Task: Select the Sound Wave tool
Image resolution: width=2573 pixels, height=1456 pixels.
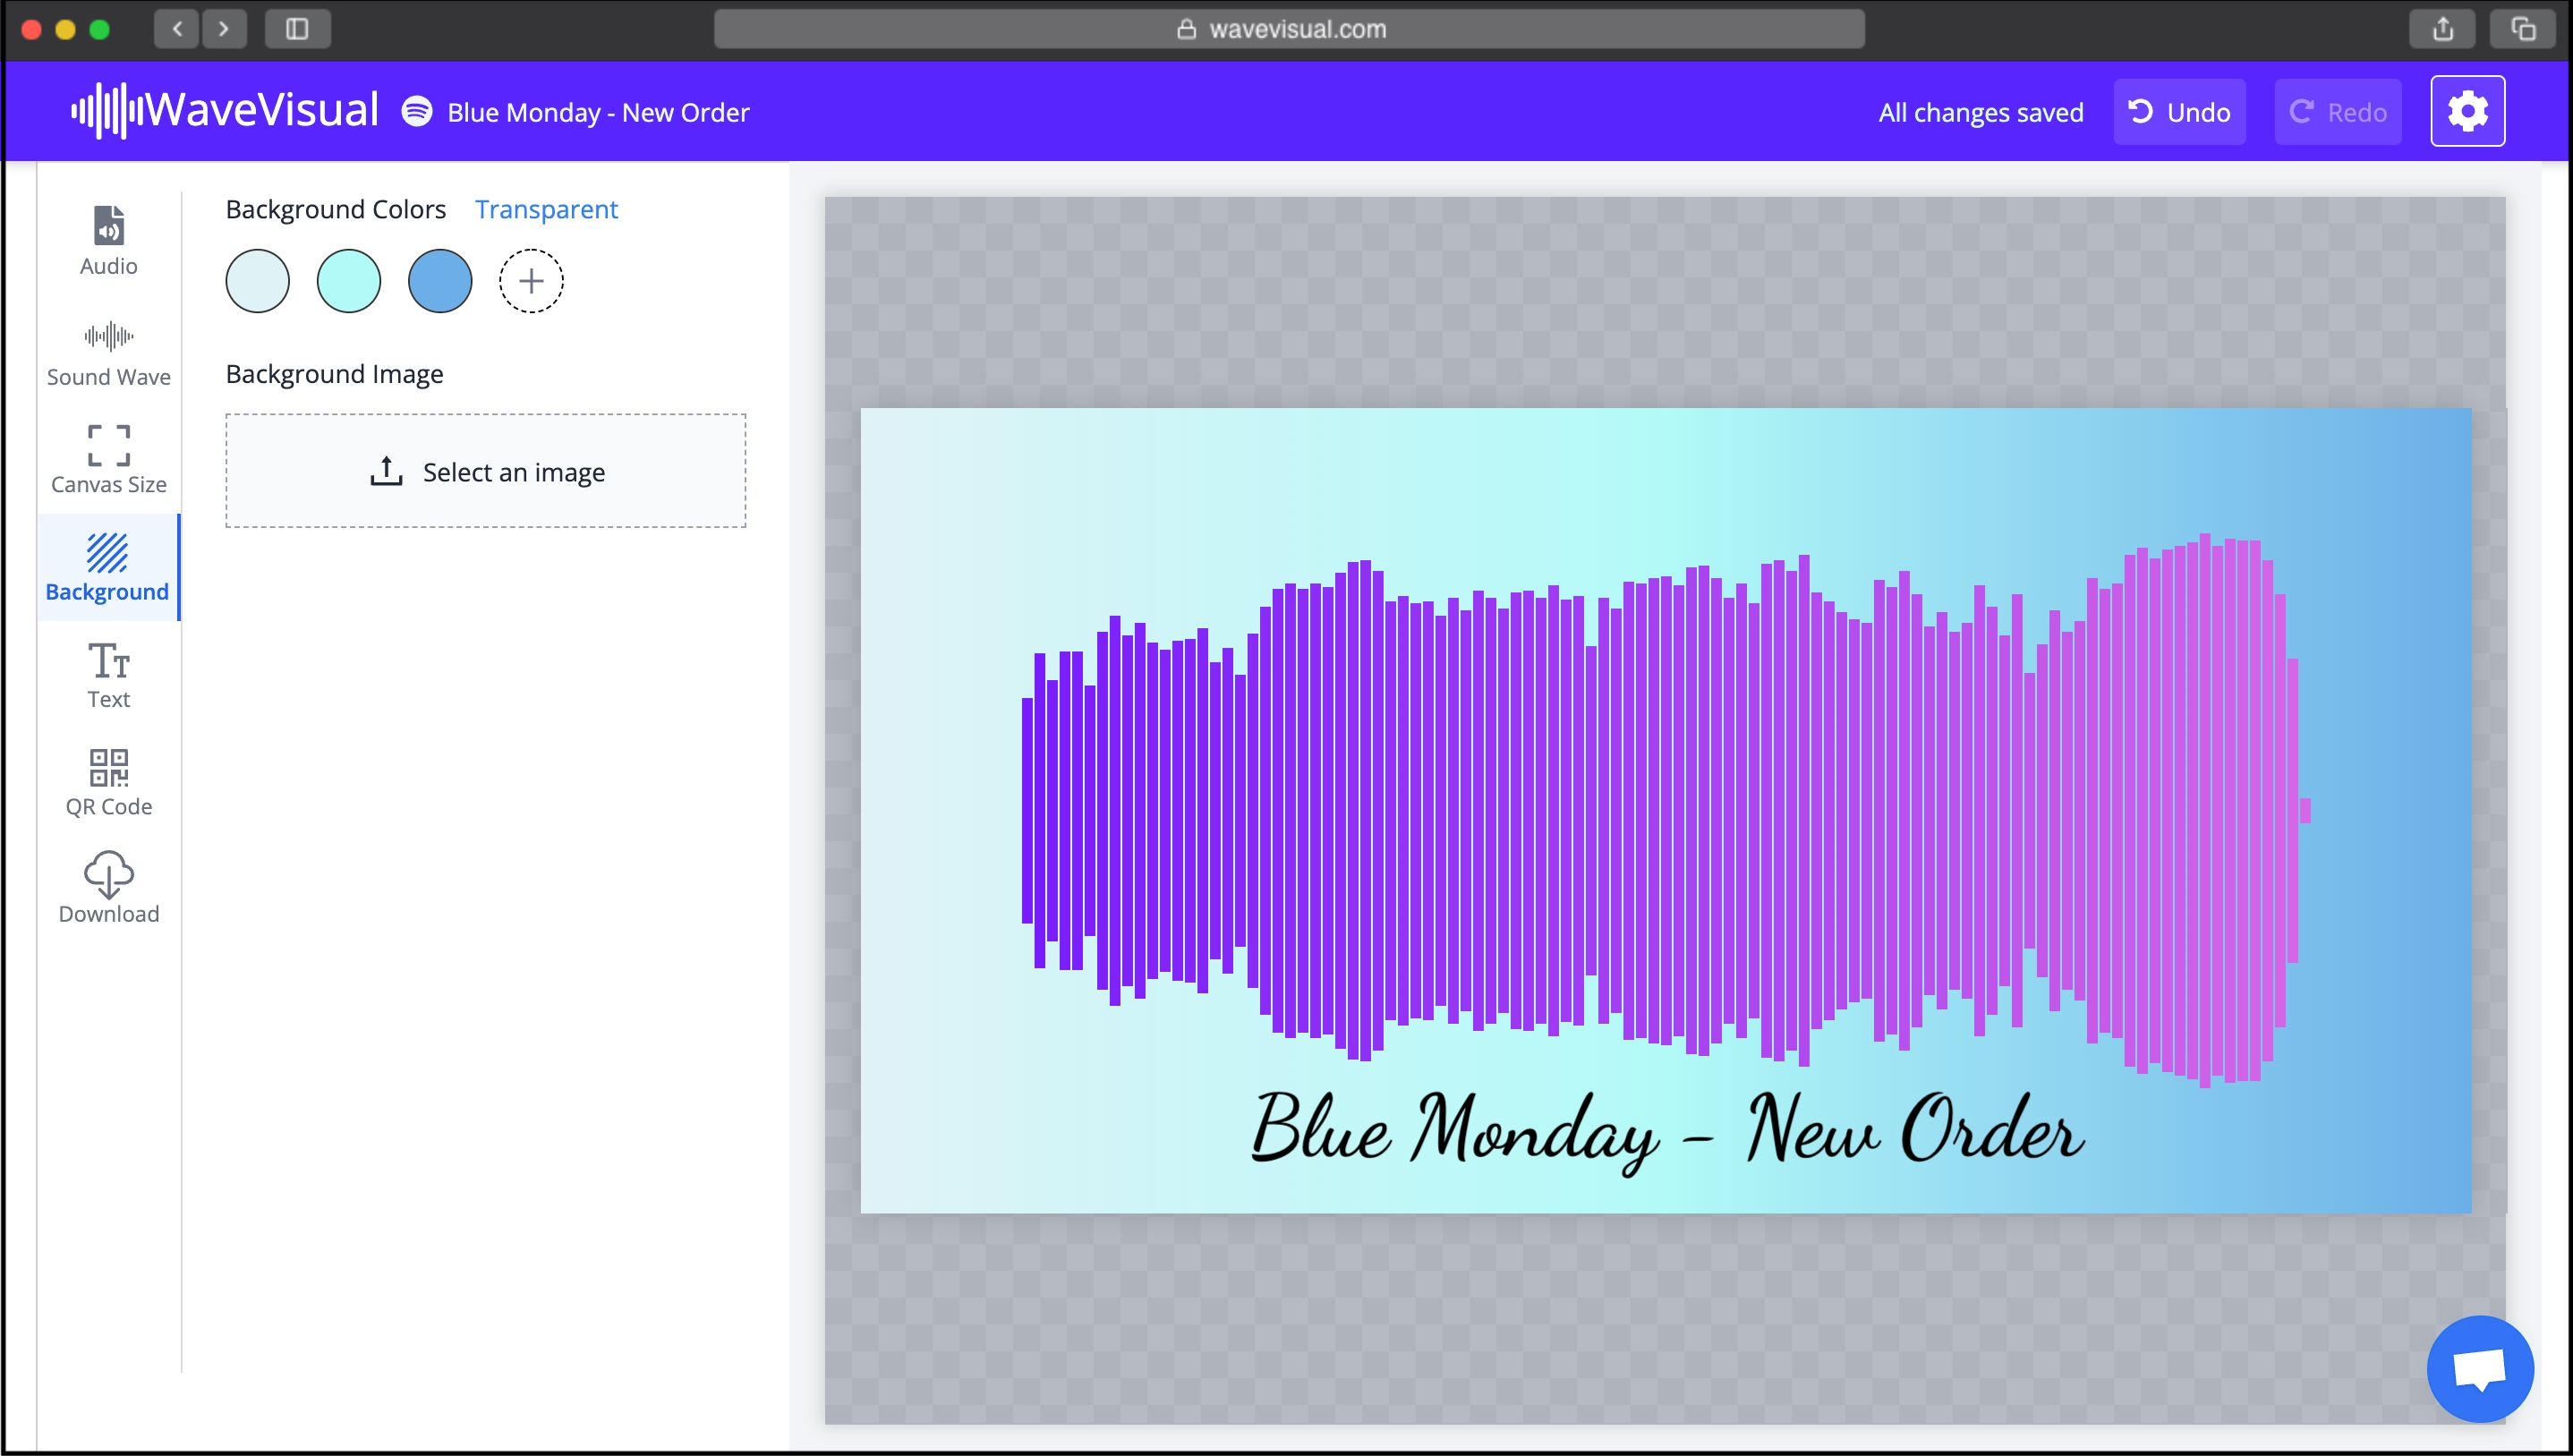Action: (108, 352)
